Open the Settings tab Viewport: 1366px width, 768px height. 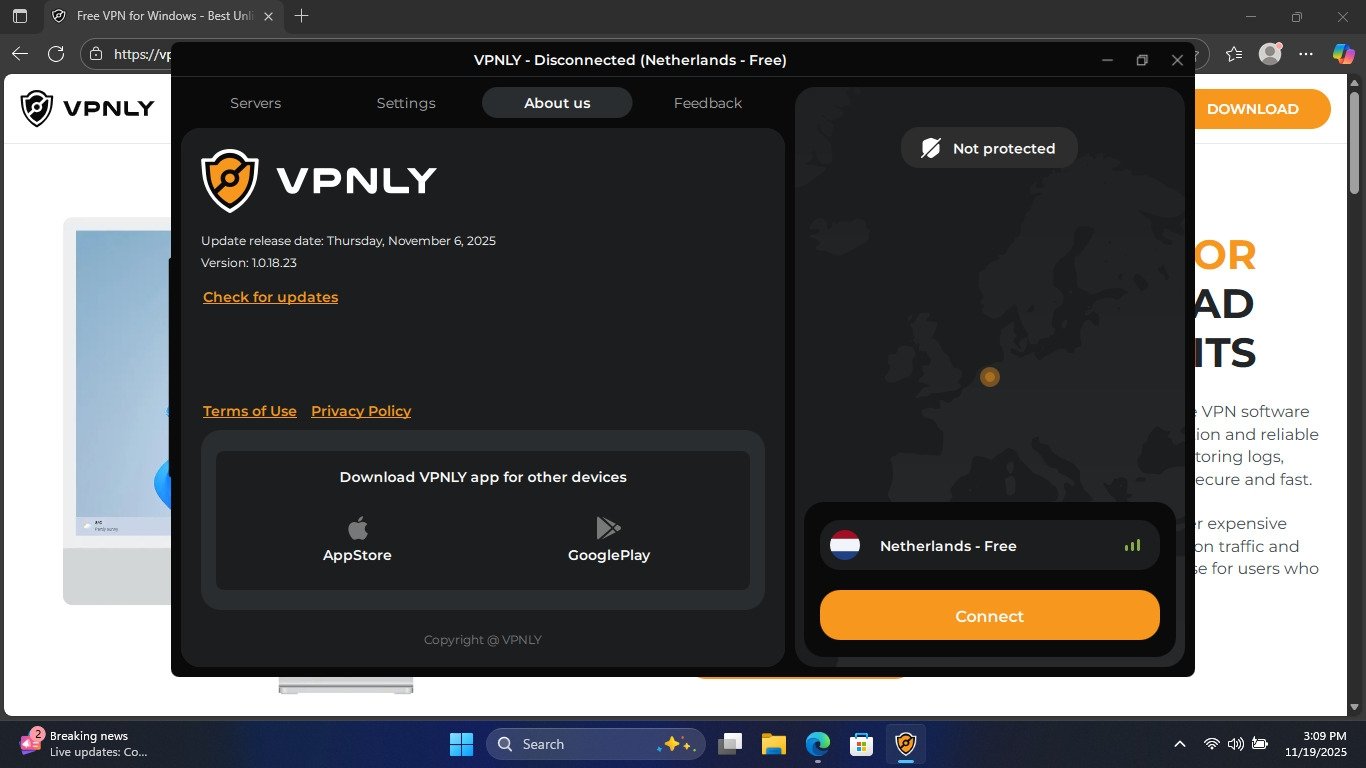[x=406, y=103]
